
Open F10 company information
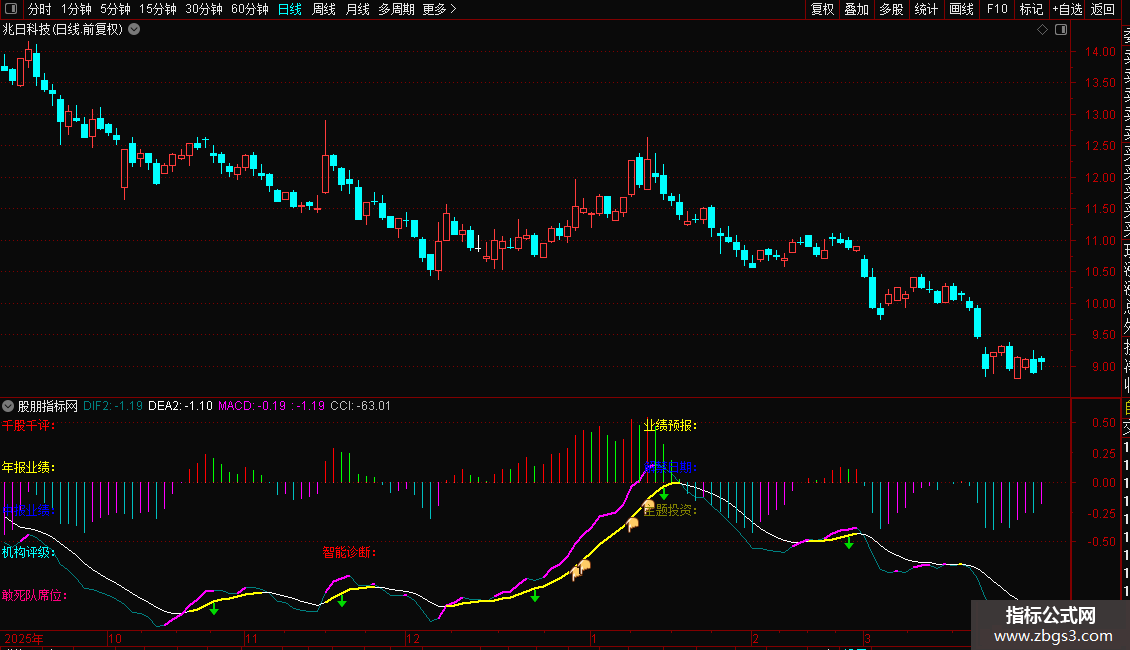tap(997, 9)
